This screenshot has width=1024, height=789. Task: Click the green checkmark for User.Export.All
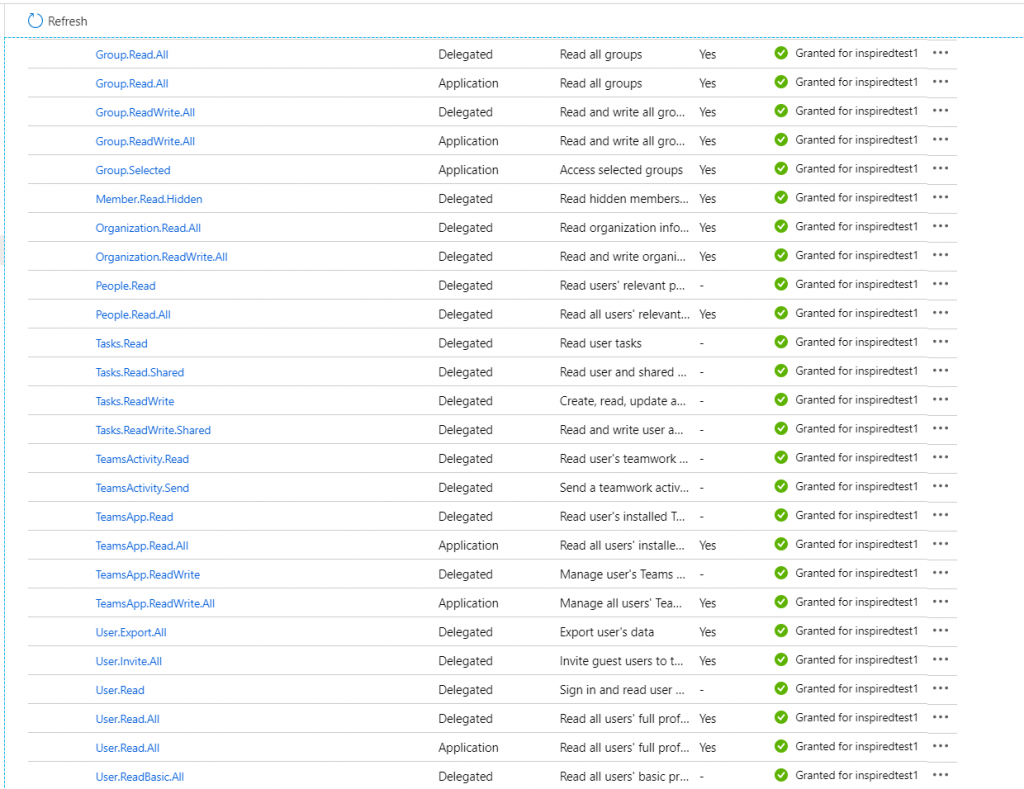pos(781,631)
